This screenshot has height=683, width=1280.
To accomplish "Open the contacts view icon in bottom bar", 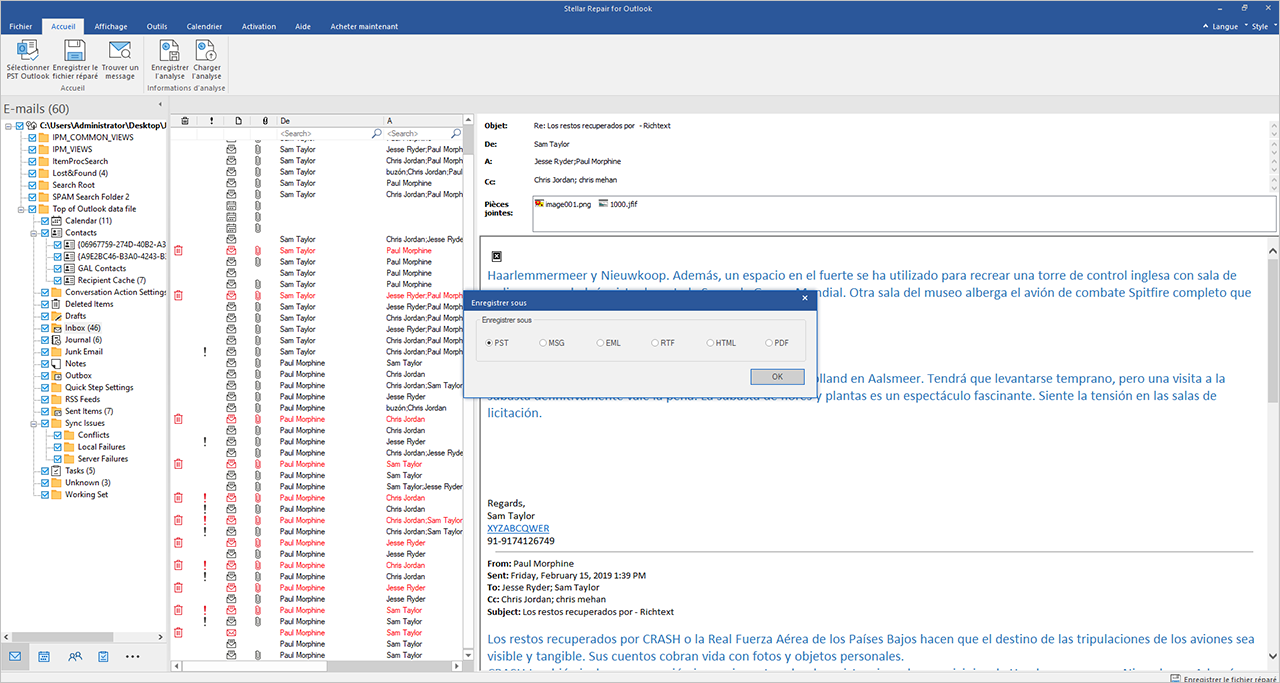I will pos(75,656).
